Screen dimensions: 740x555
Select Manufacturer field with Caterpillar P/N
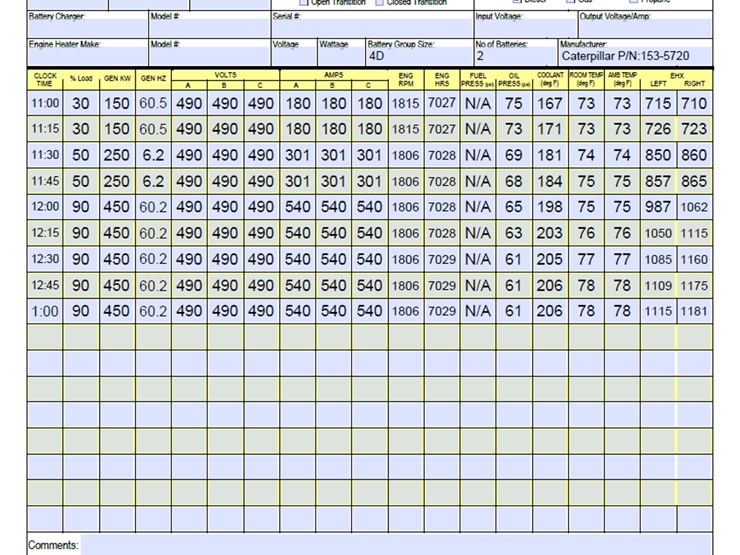(636, 57)
